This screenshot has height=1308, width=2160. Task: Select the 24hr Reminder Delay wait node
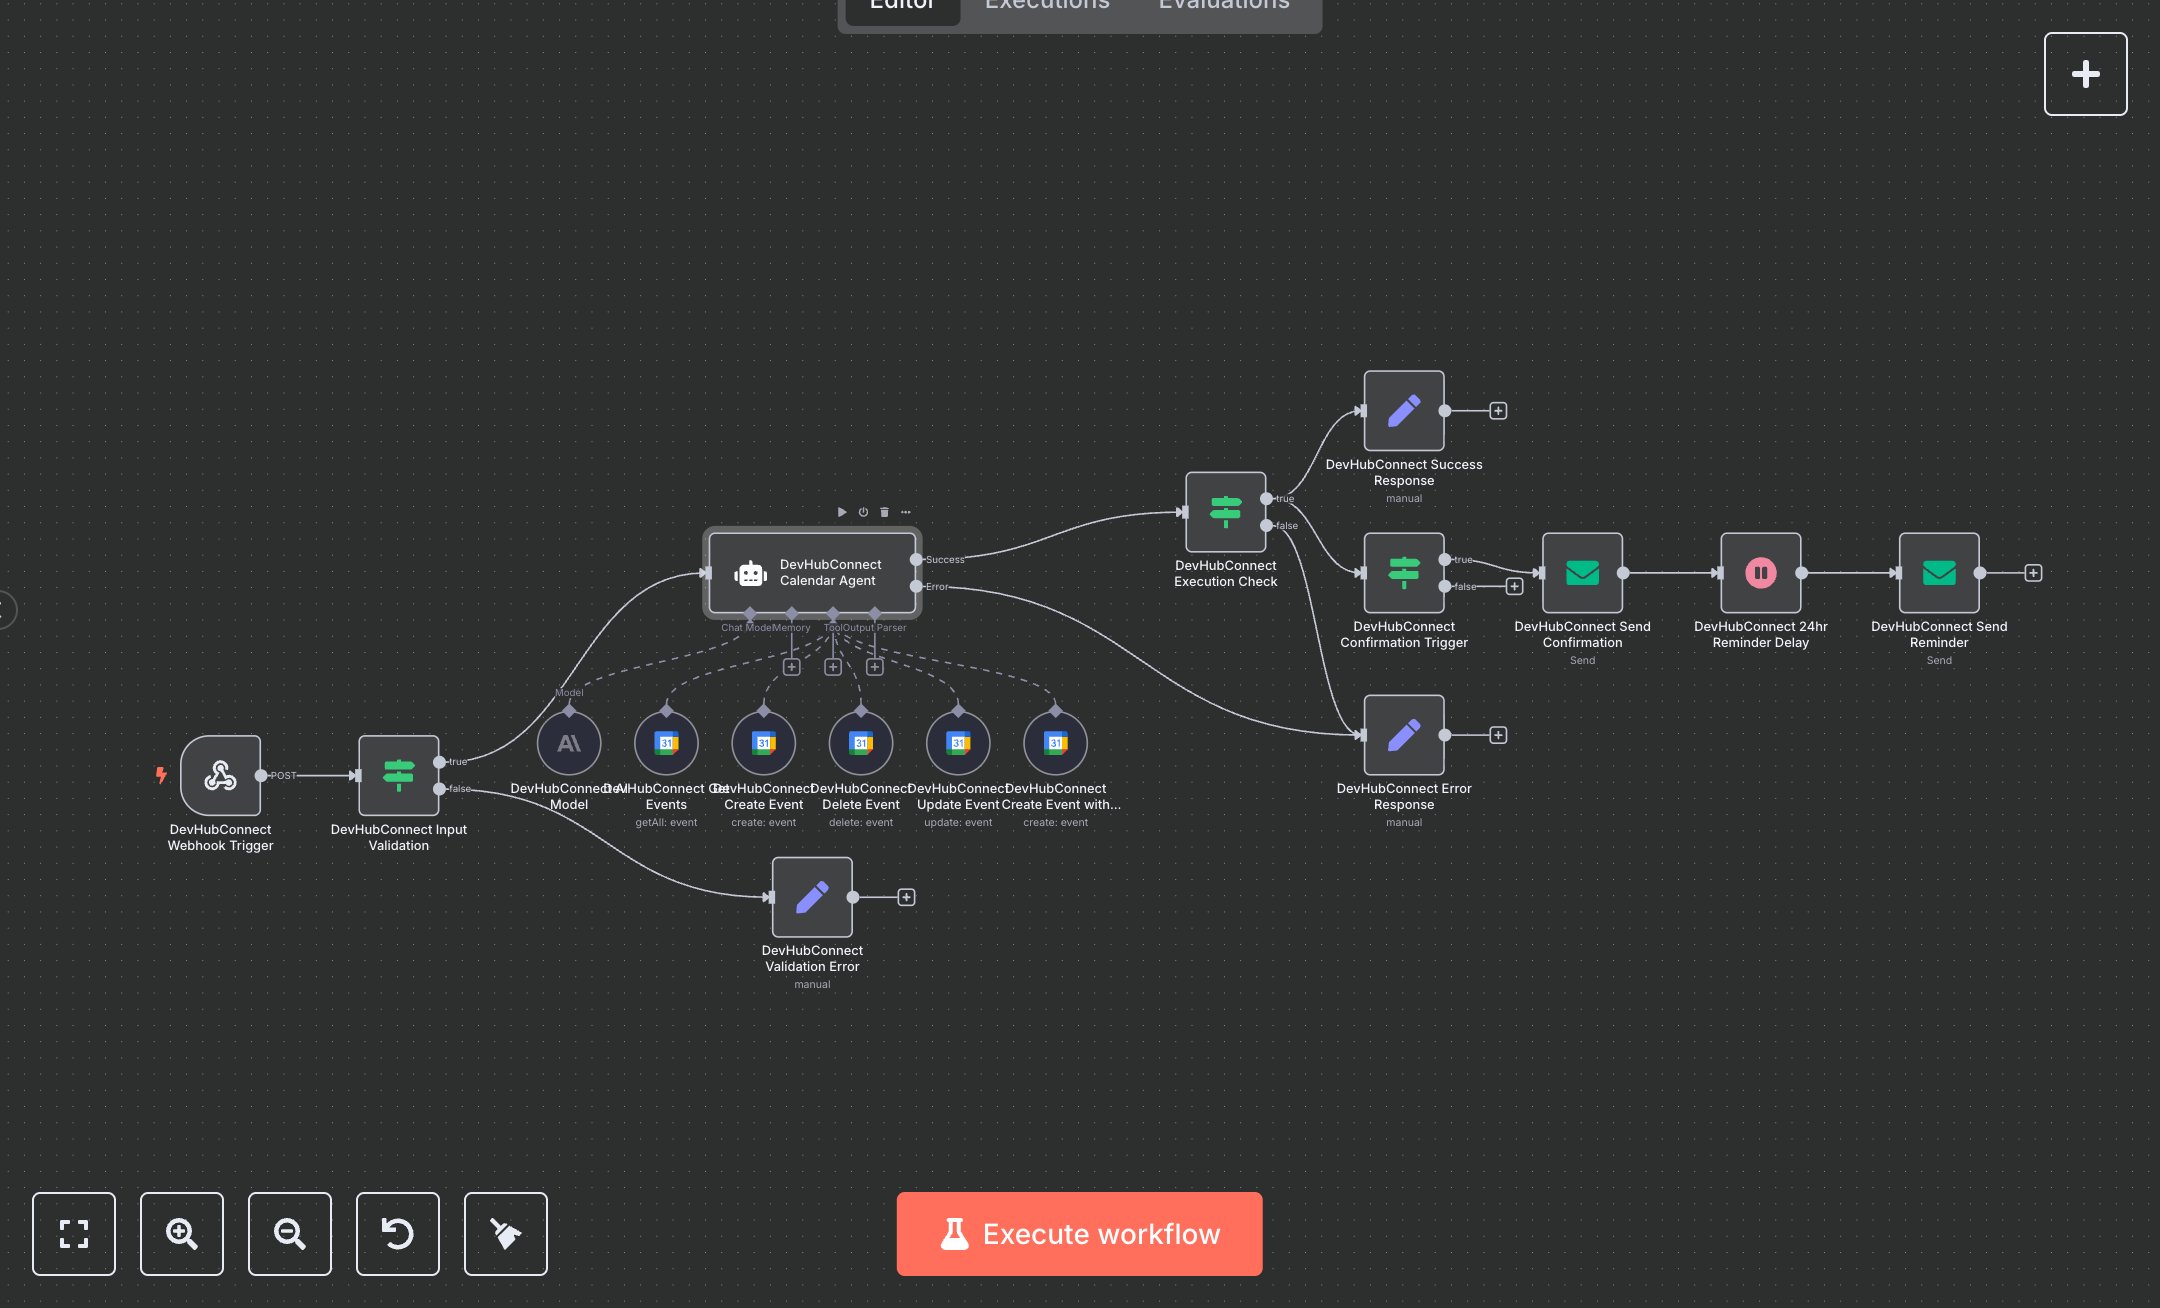coord(1760,573)
